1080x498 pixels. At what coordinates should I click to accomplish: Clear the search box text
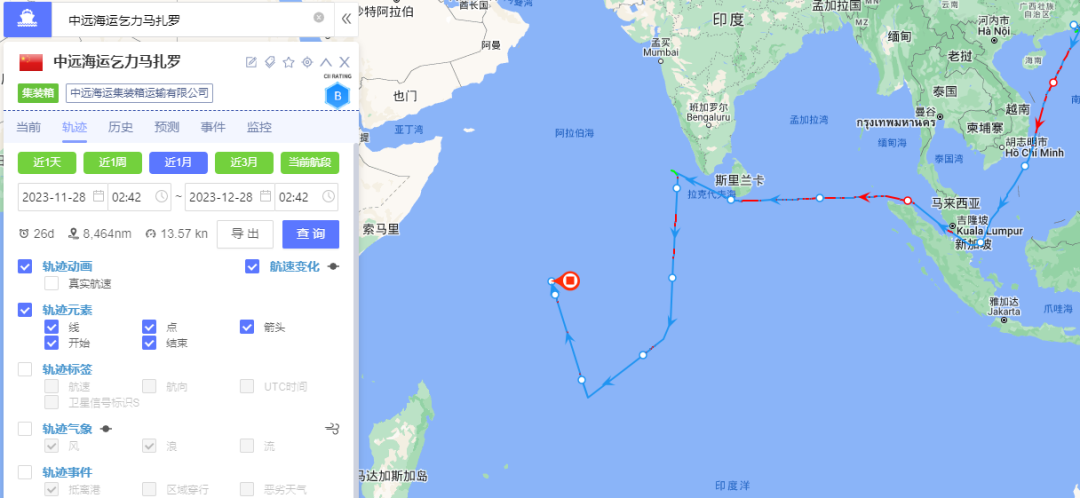318,18
